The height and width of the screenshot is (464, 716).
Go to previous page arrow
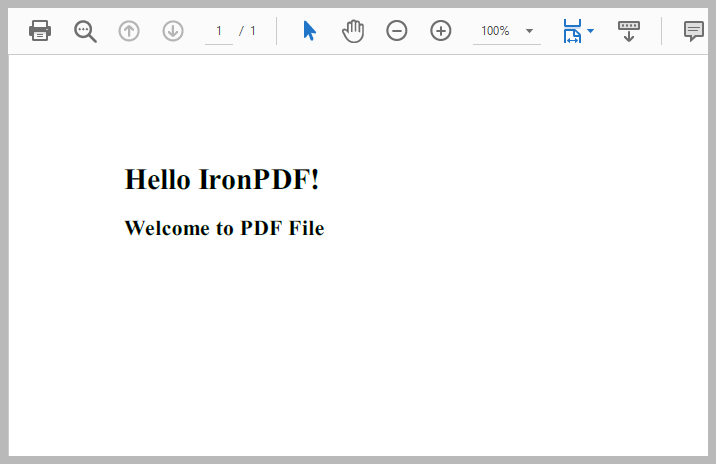pos(129,31)
